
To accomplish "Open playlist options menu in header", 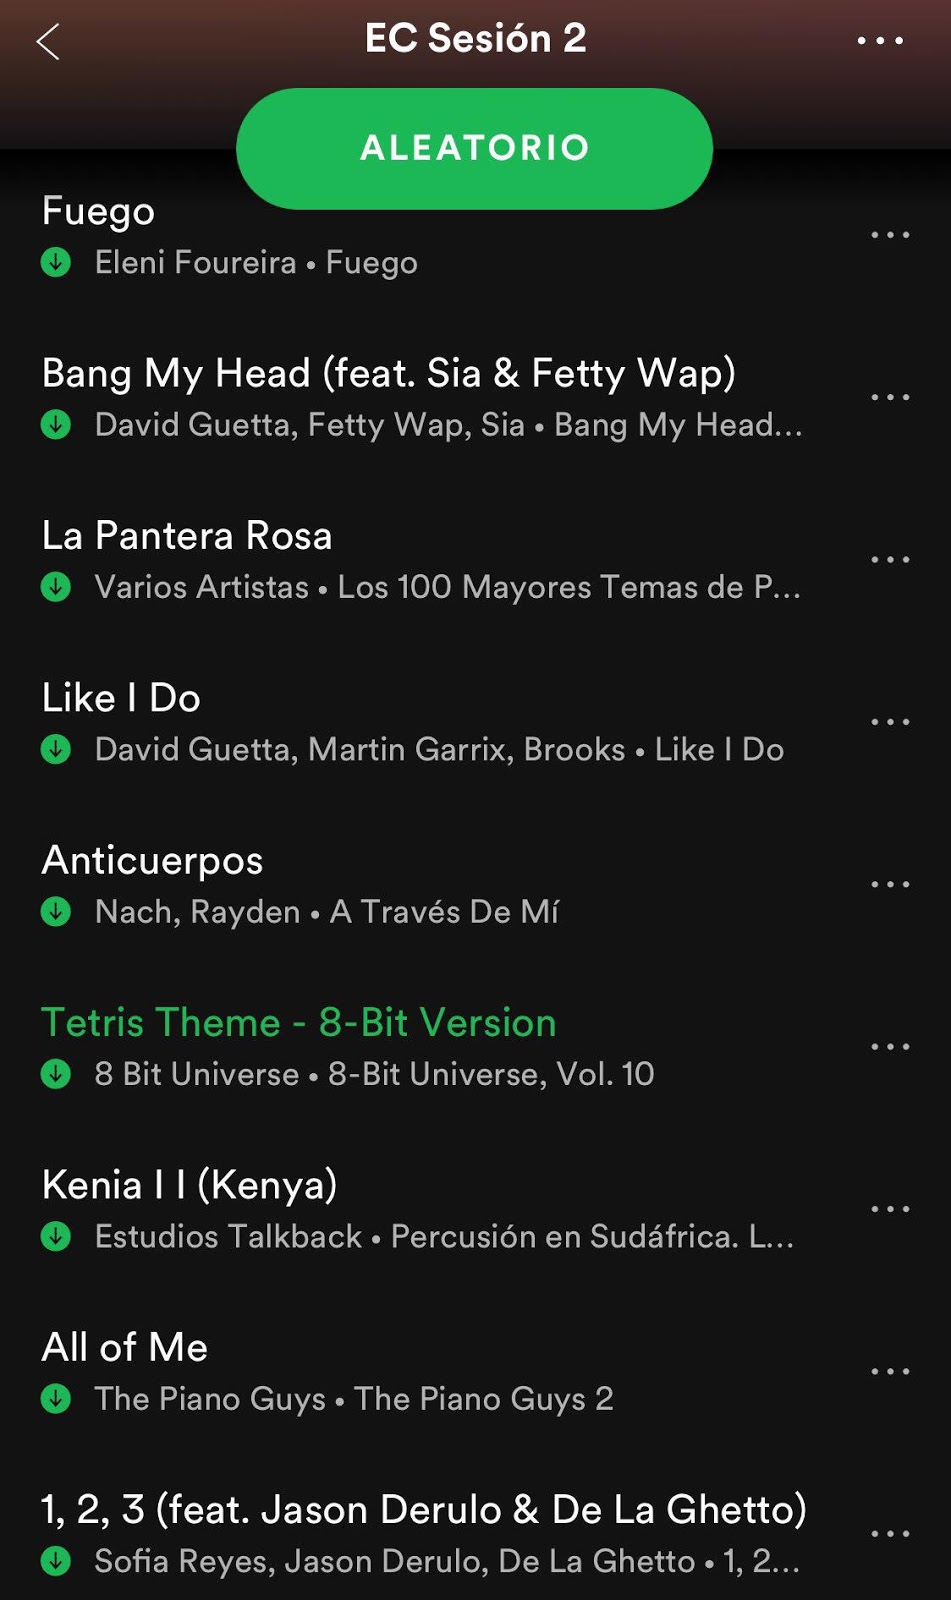I will pyautogui.click(x=880, y=41).
